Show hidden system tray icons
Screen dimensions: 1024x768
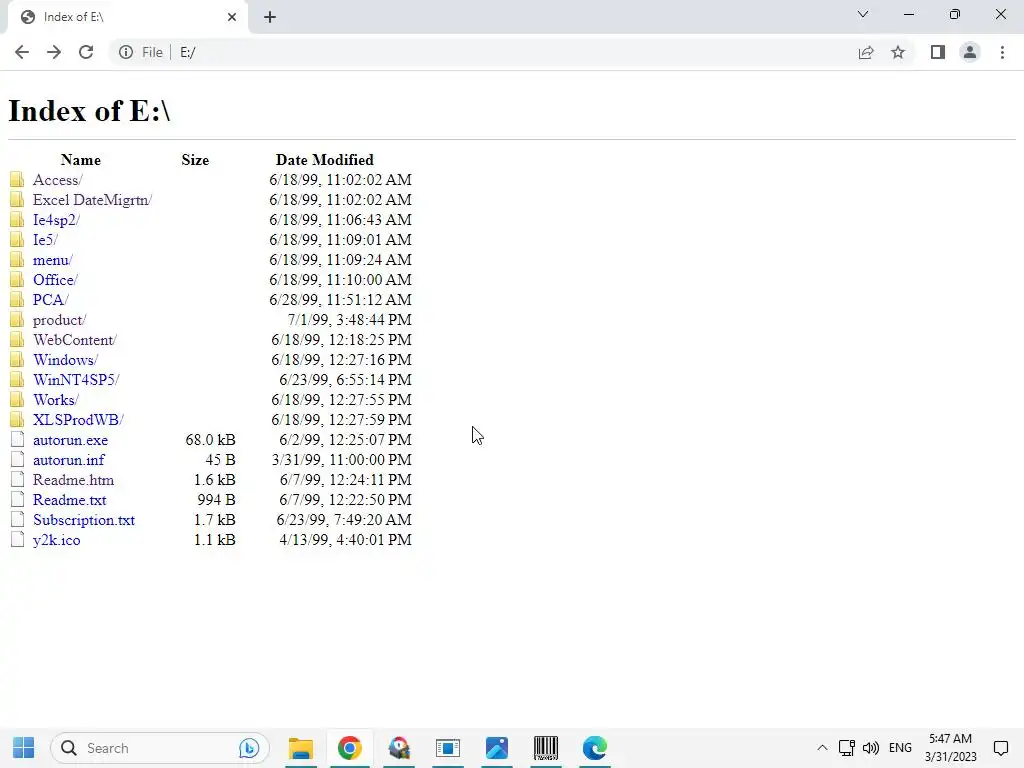(822, 748)
